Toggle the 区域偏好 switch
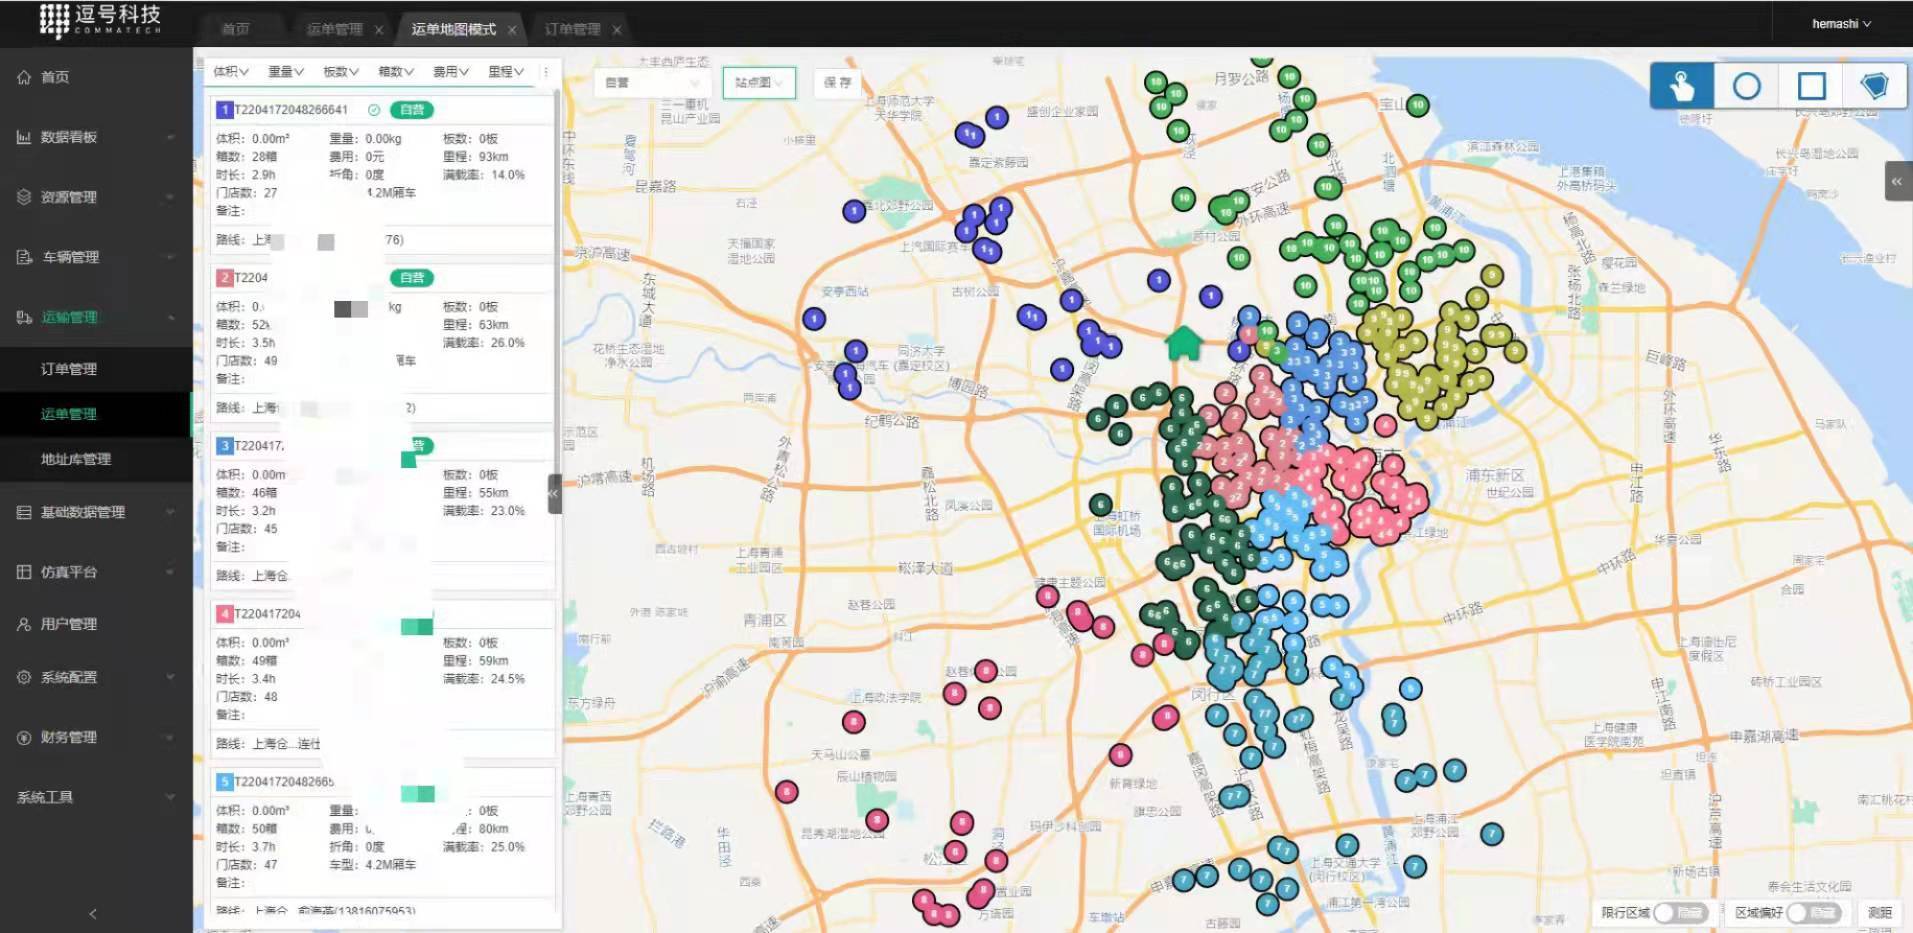Screen dimensions: 1913x933 [1812, 912]
